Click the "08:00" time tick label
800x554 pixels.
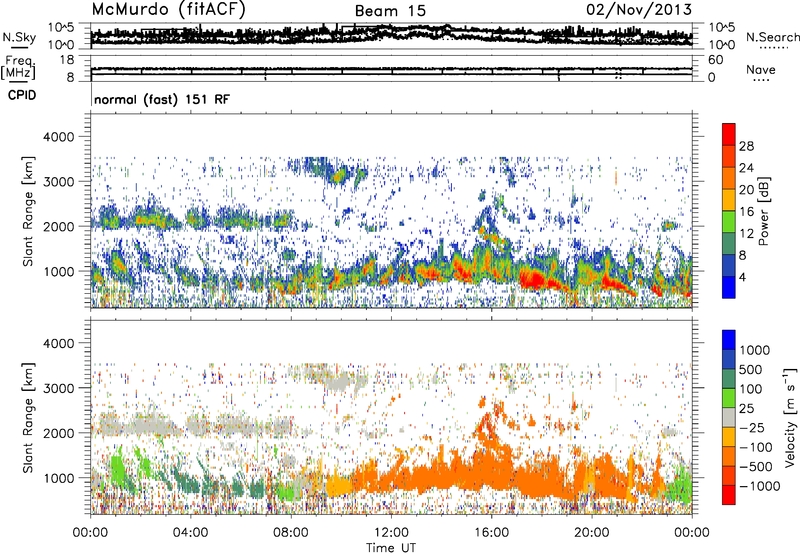[290, 533]
